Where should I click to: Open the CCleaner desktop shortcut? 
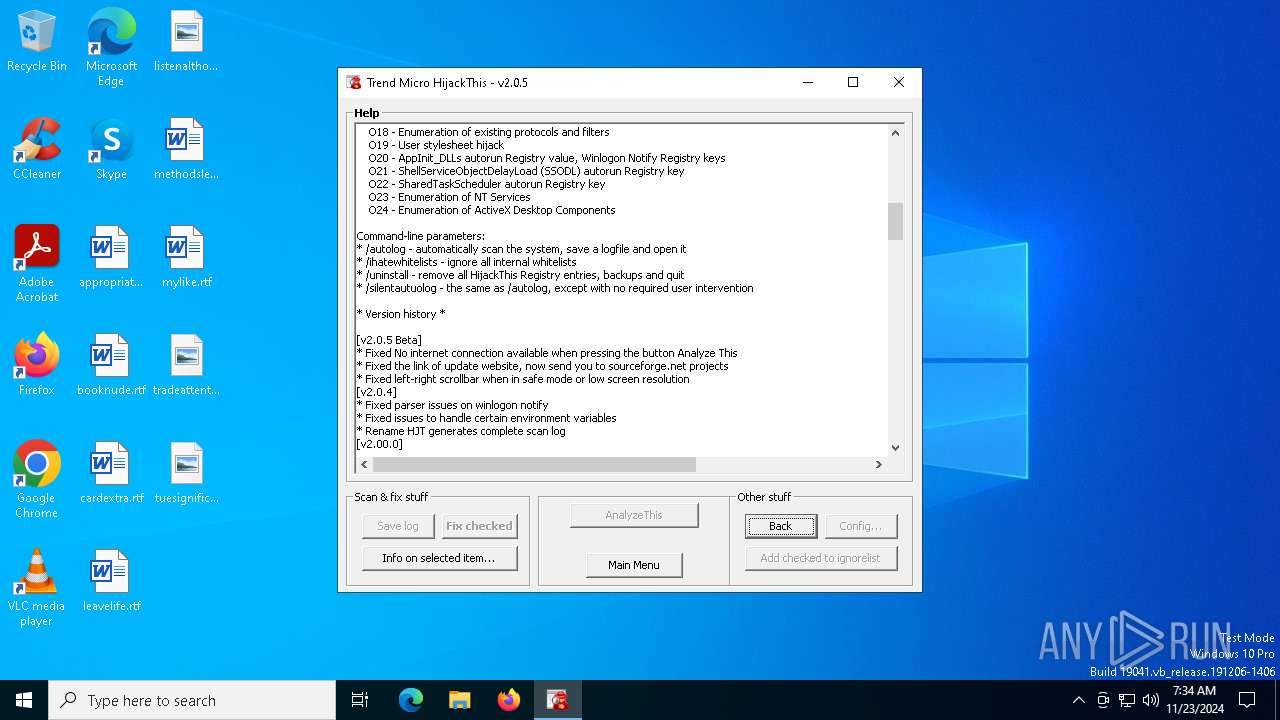(x=37, y=150)
